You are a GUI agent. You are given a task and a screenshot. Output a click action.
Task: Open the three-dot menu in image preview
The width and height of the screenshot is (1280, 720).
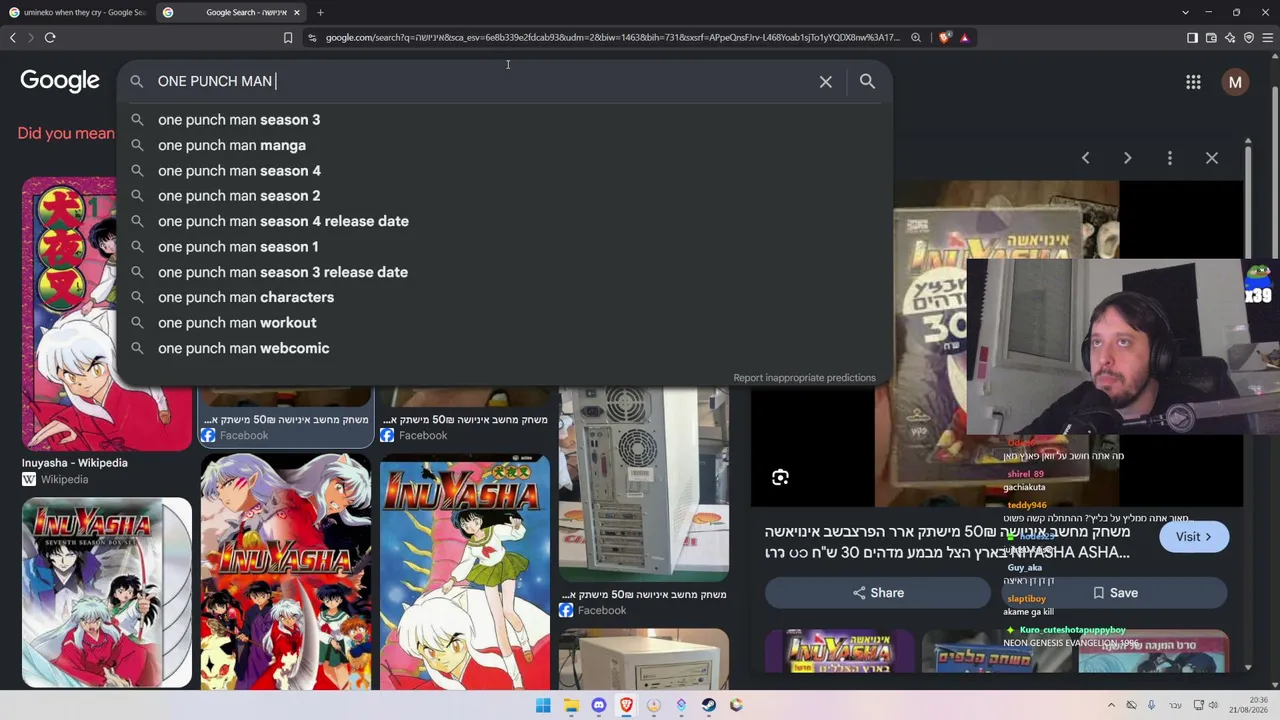(1169, 158)
